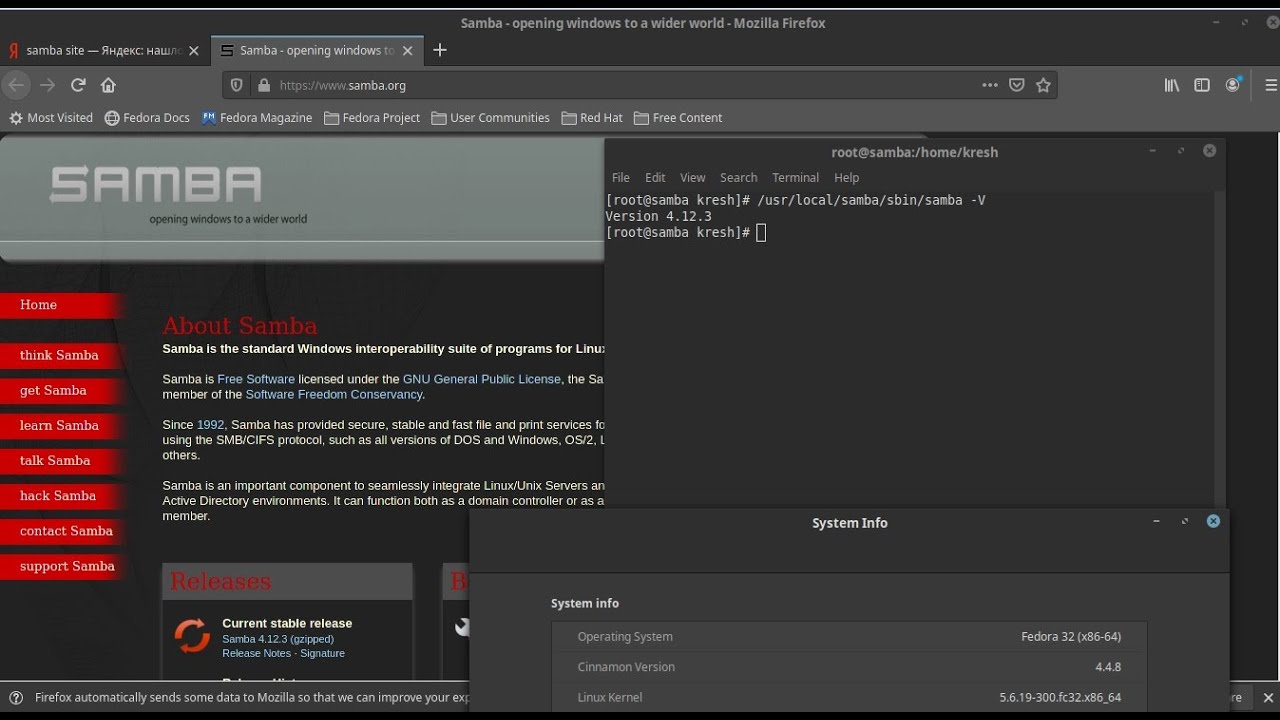Open contact Samba section
1280x720 pixels.
[x=60, y=531]
